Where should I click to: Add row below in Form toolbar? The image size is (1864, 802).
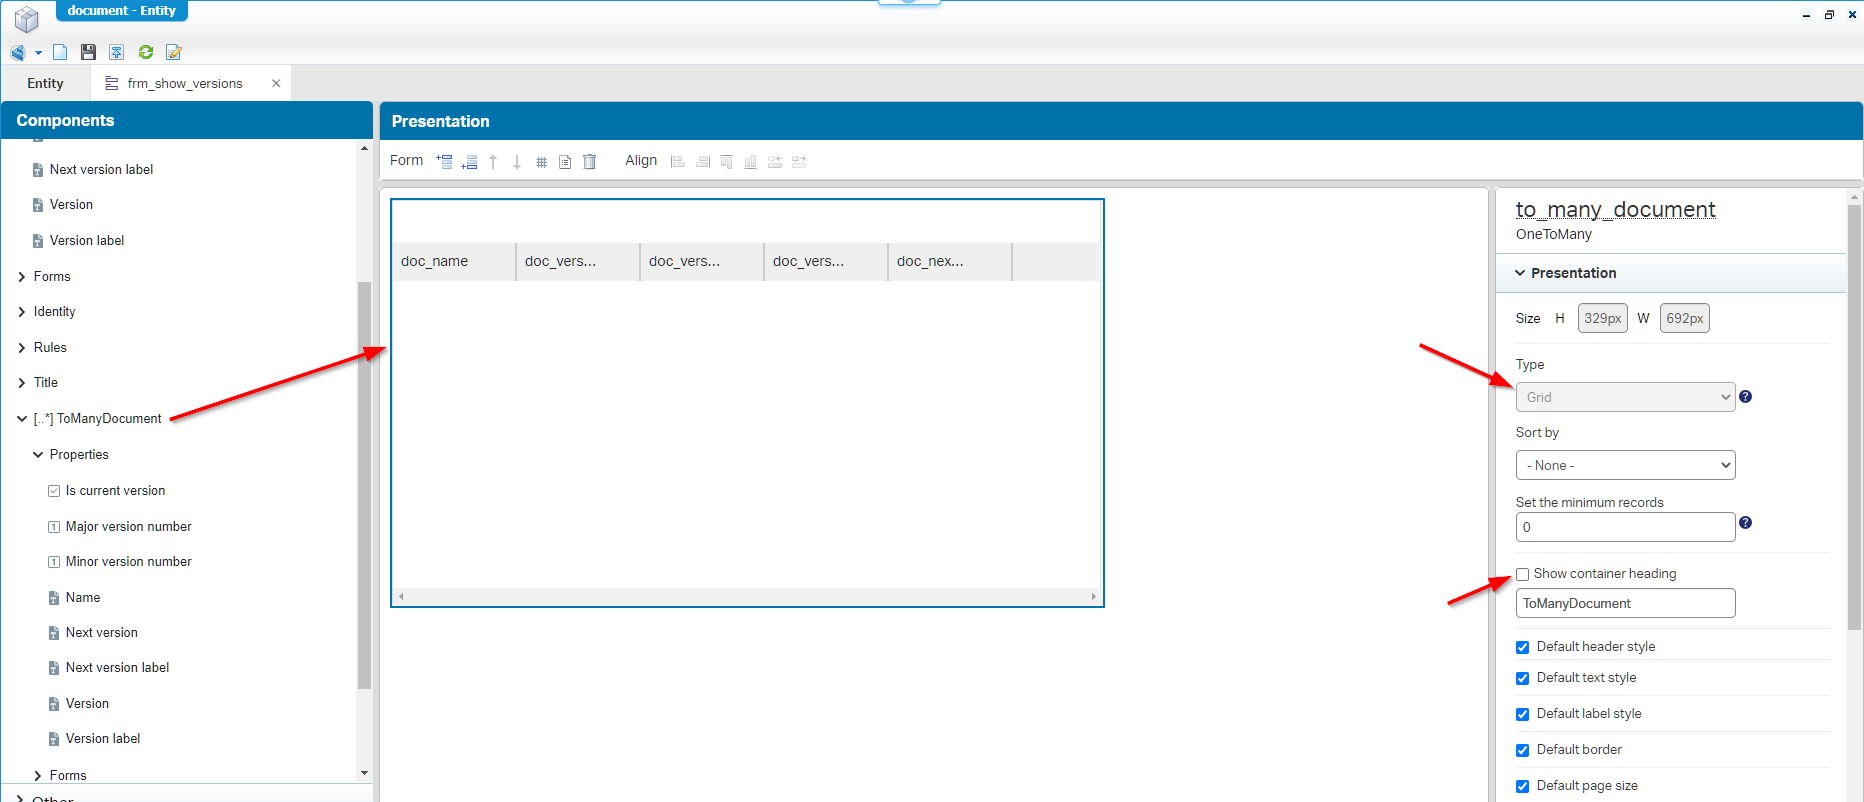tap(469, 161)
